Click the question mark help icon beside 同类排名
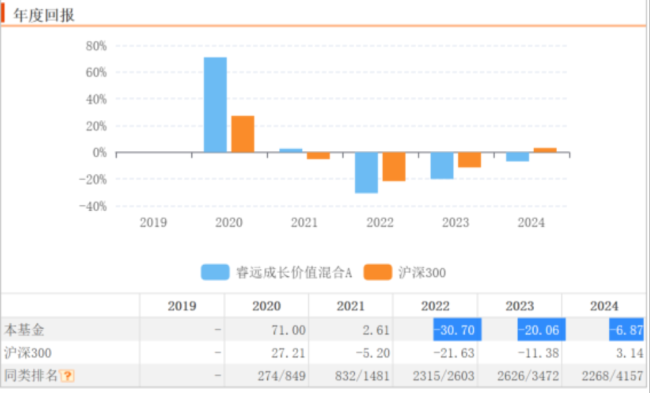The height and width of the screenshot is (393, 650). pyautogui.click(x=67, y=376)
